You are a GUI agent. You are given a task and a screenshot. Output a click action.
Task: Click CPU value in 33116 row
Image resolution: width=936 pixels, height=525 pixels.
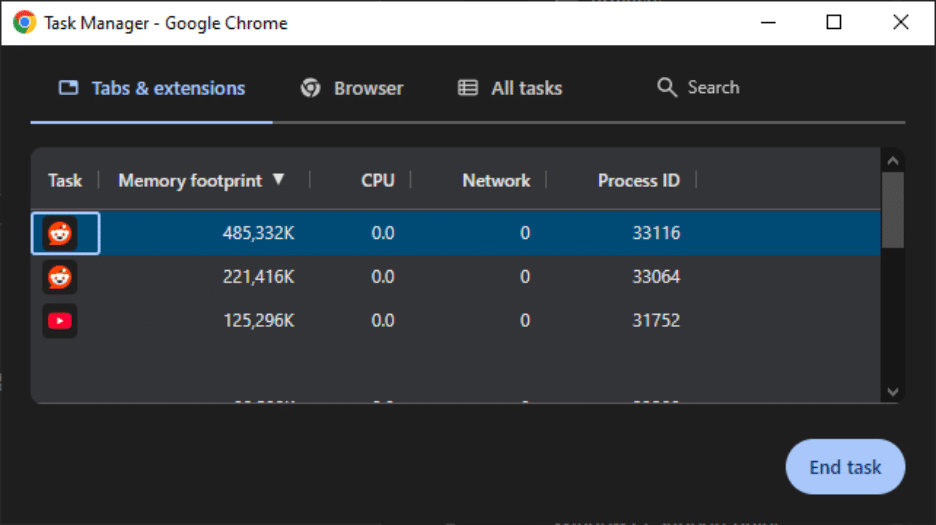pos(383,233)
